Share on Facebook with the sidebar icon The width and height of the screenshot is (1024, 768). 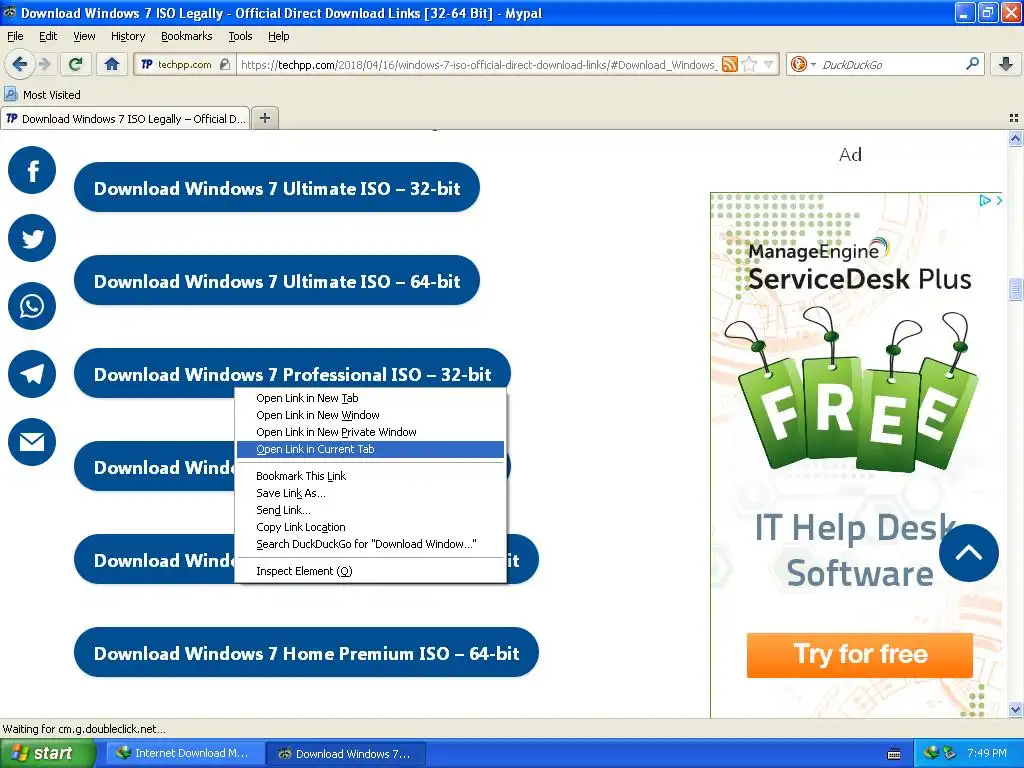(32, 170)
